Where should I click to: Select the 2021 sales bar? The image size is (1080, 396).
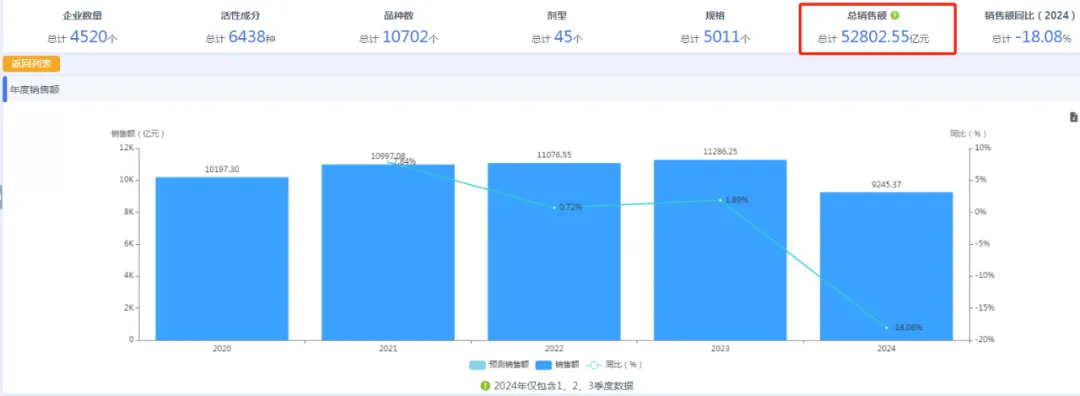(x=388, y=252)
